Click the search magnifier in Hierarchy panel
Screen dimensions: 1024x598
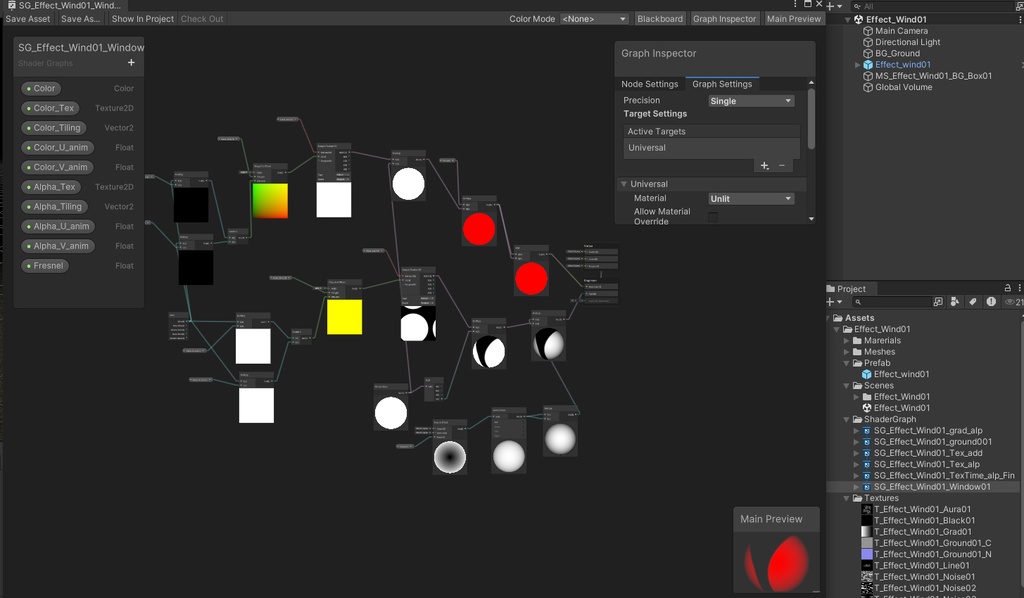coord(857,6)
